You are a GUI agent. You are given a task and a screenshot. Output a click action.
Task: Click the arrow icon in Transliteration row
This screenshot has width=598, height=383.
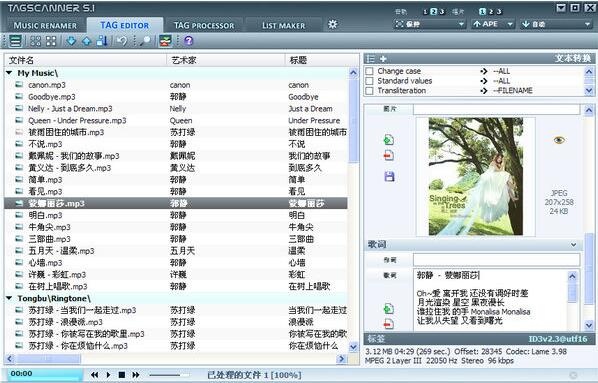coord(484,91)
